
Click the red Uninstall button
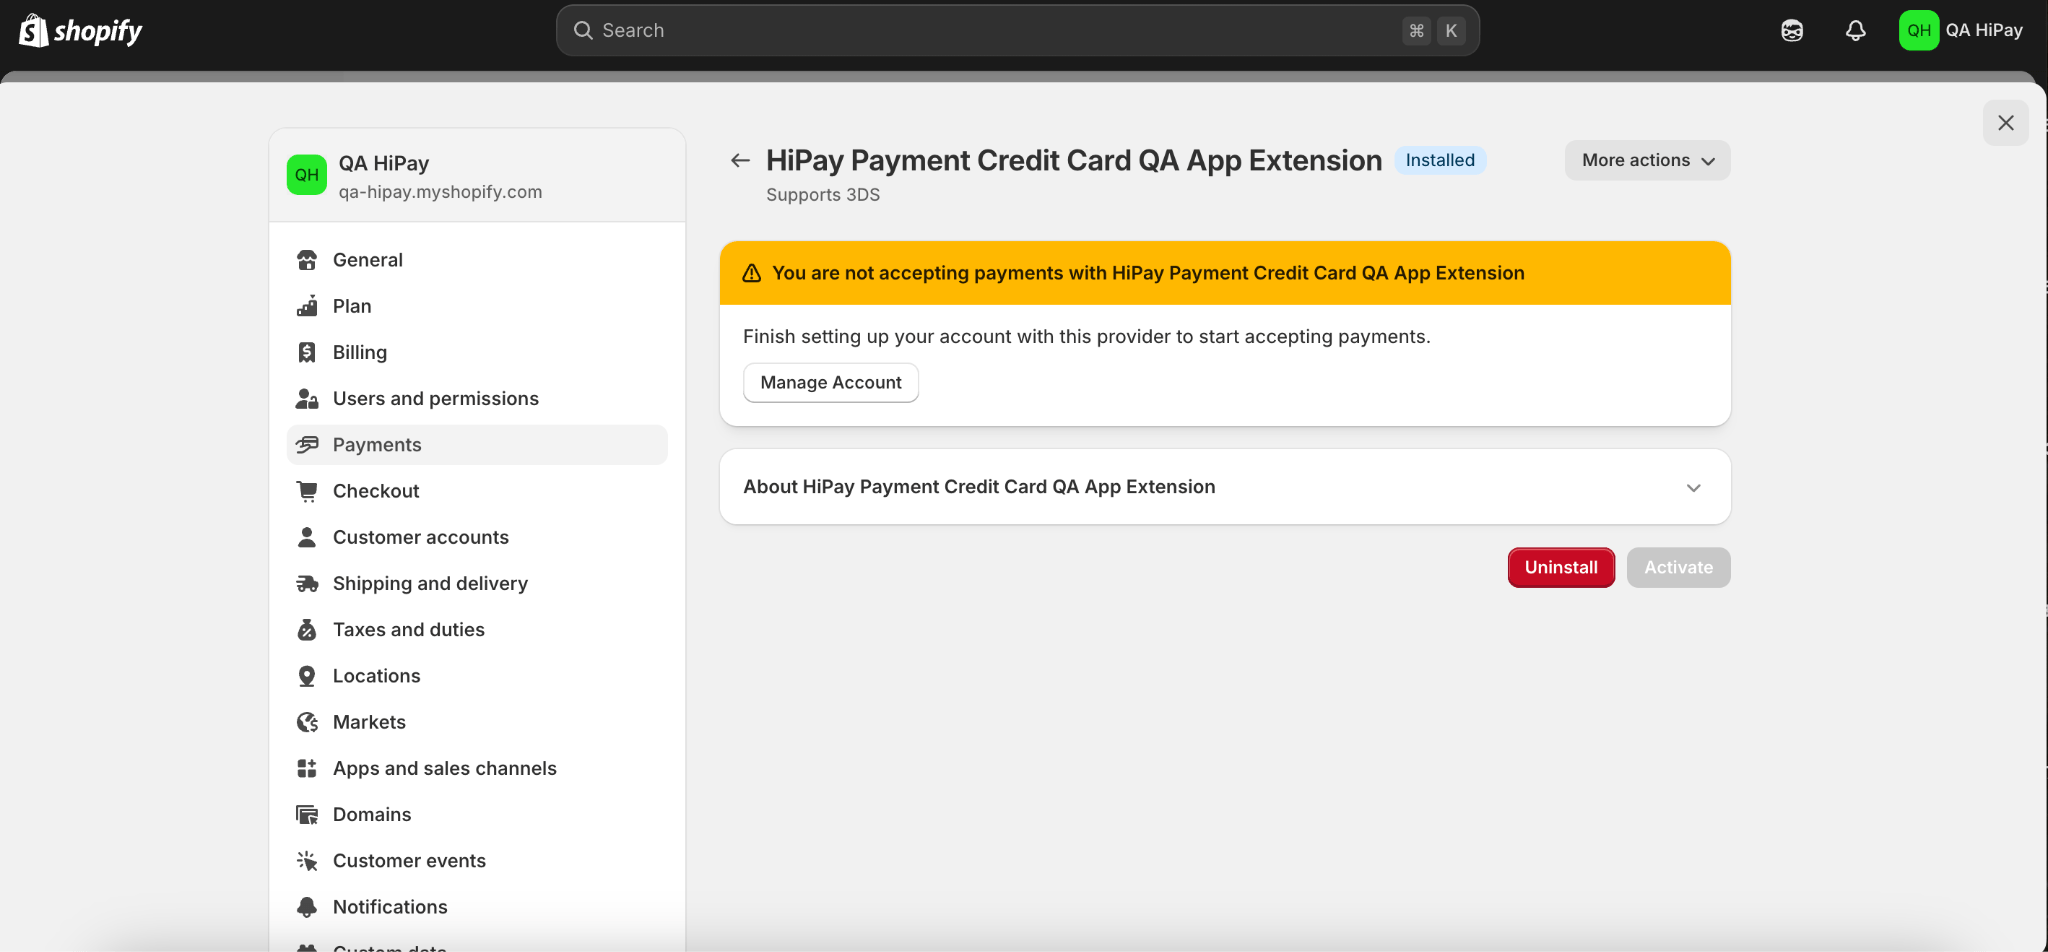pos(1561,567)
